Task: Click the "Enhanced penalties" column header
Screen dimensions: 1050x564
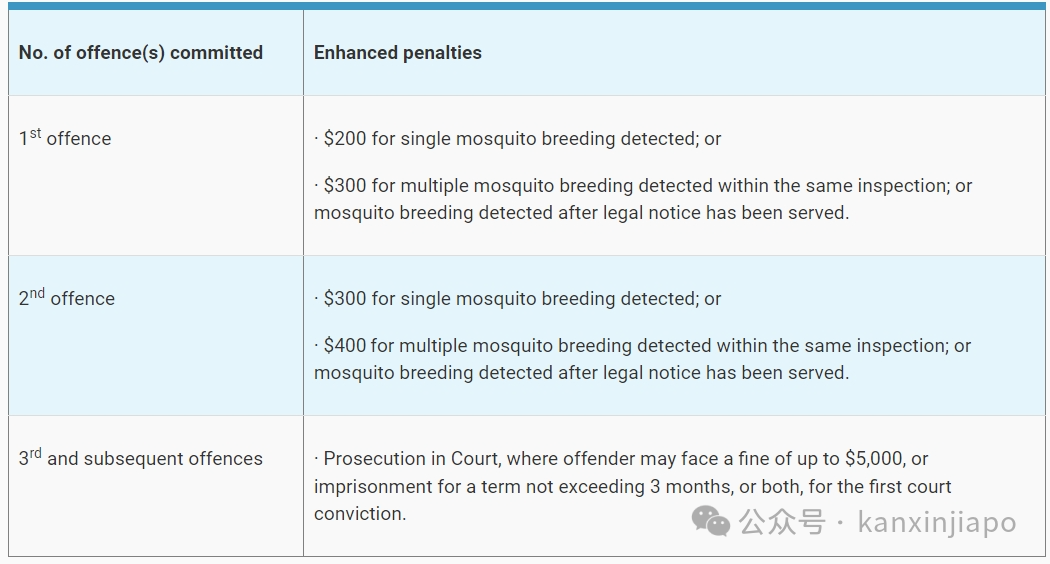Action: pyautogui.click(x=398, y=53)
